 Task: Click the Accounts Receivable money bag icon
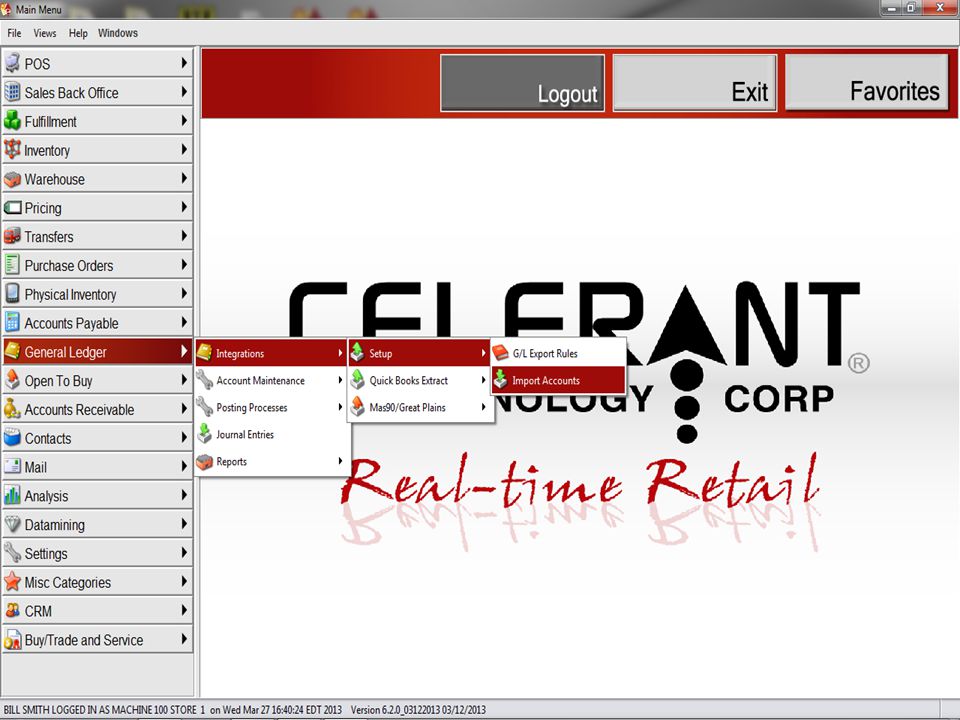(12, 409)
